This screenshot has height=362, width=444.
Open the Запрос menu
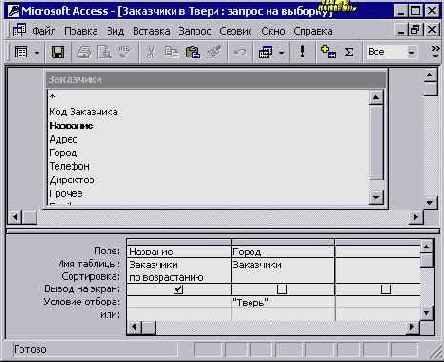pos(195,31)
